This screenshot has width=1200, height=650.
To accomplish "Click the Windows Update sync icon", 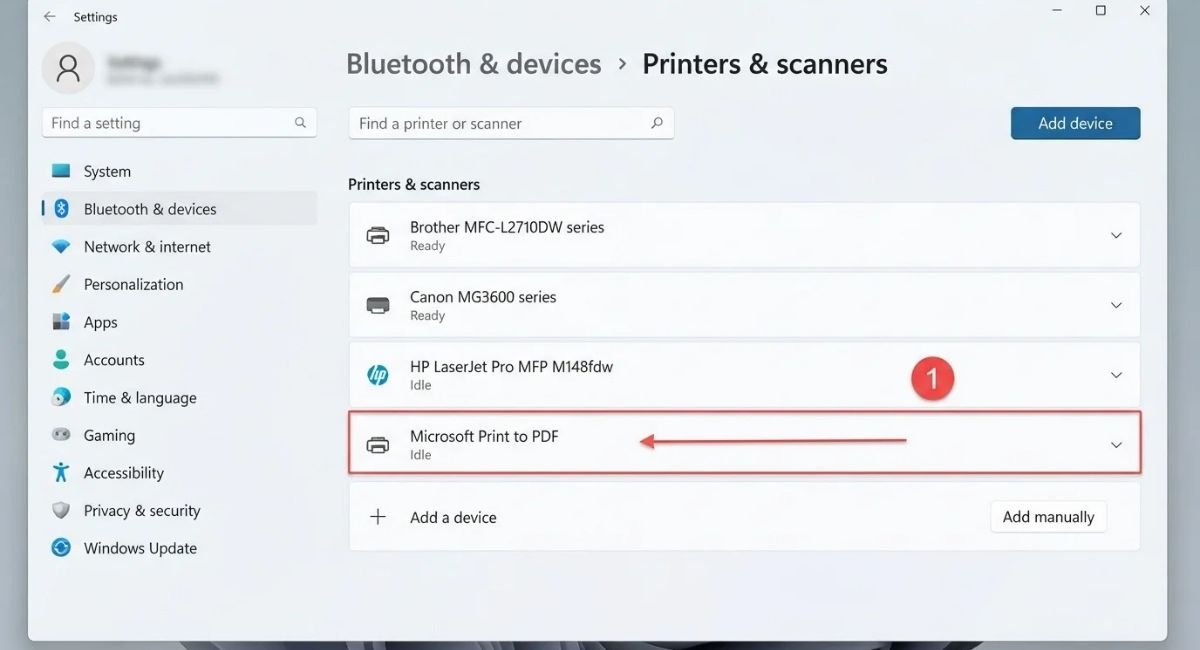I will pos(61,548).
